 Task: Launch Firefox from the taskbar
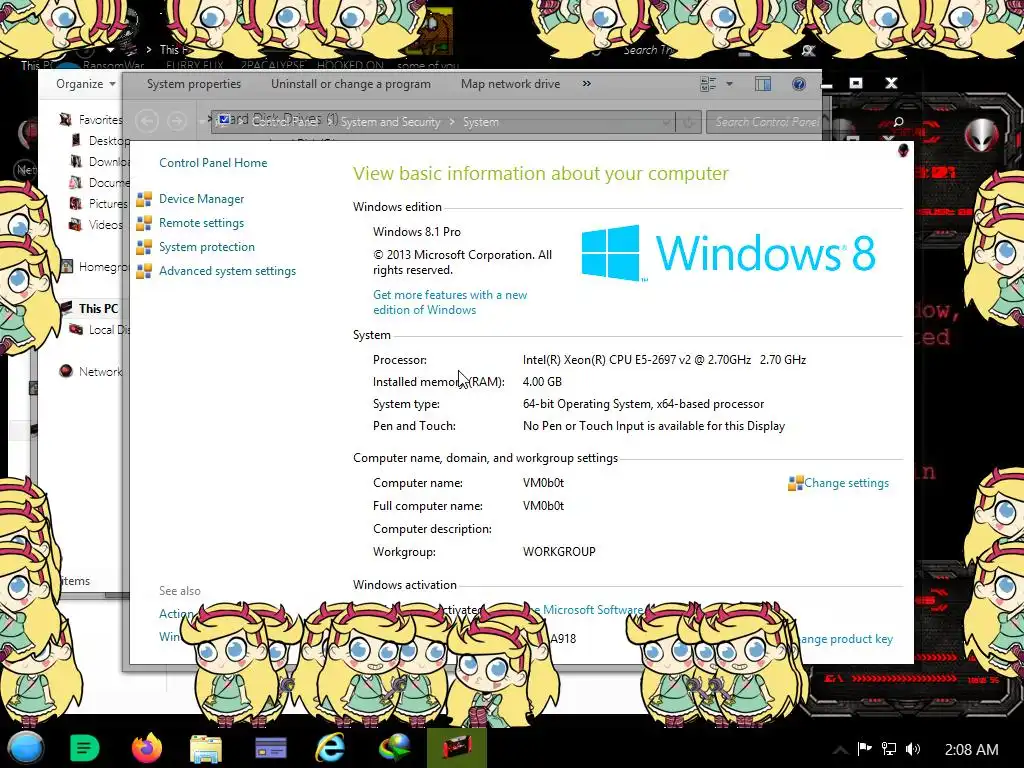tap(146, 748)
